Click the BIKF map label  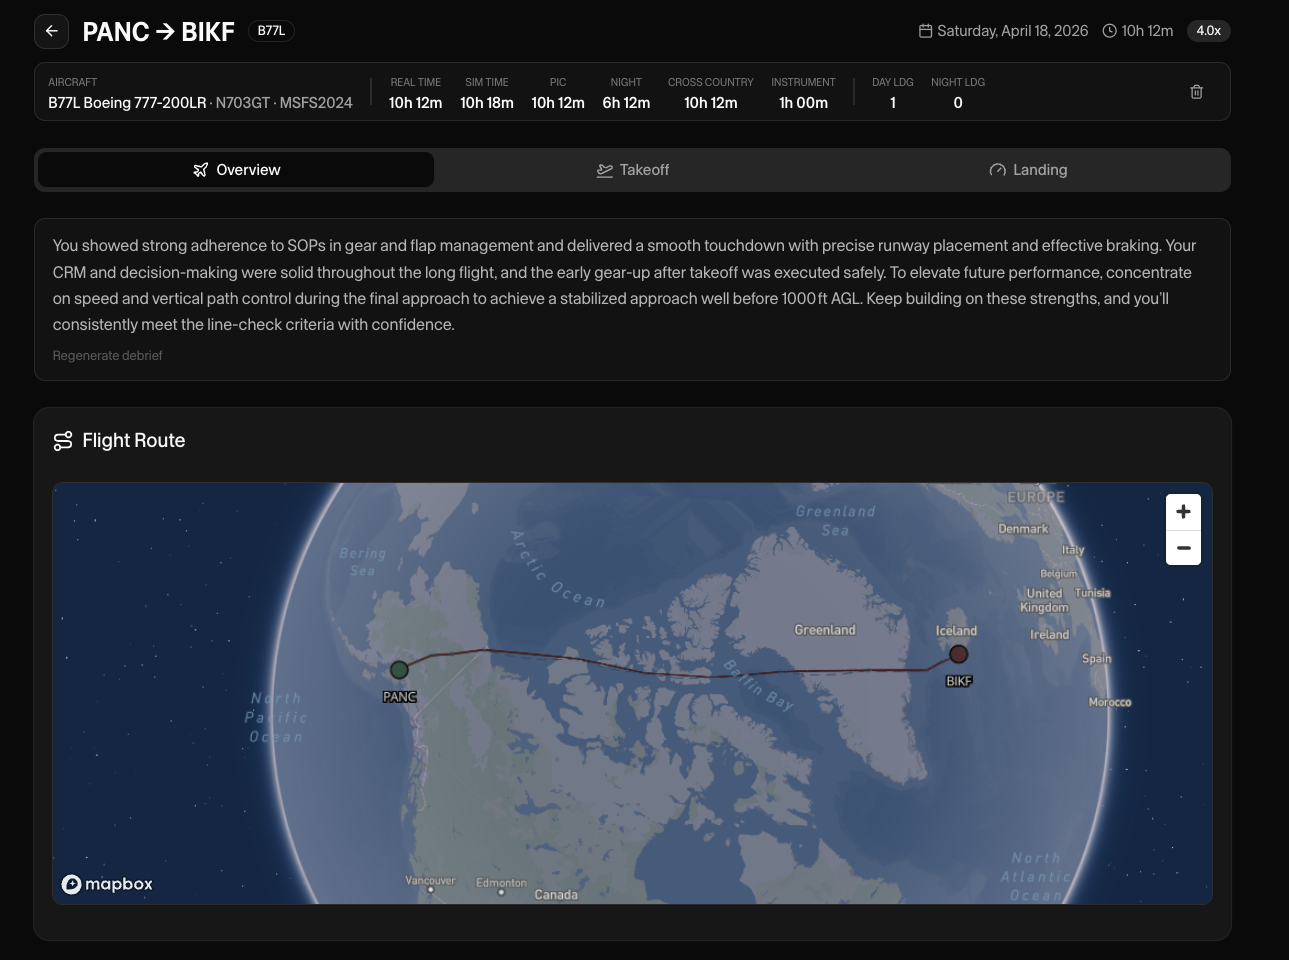[x=958, y=681]
